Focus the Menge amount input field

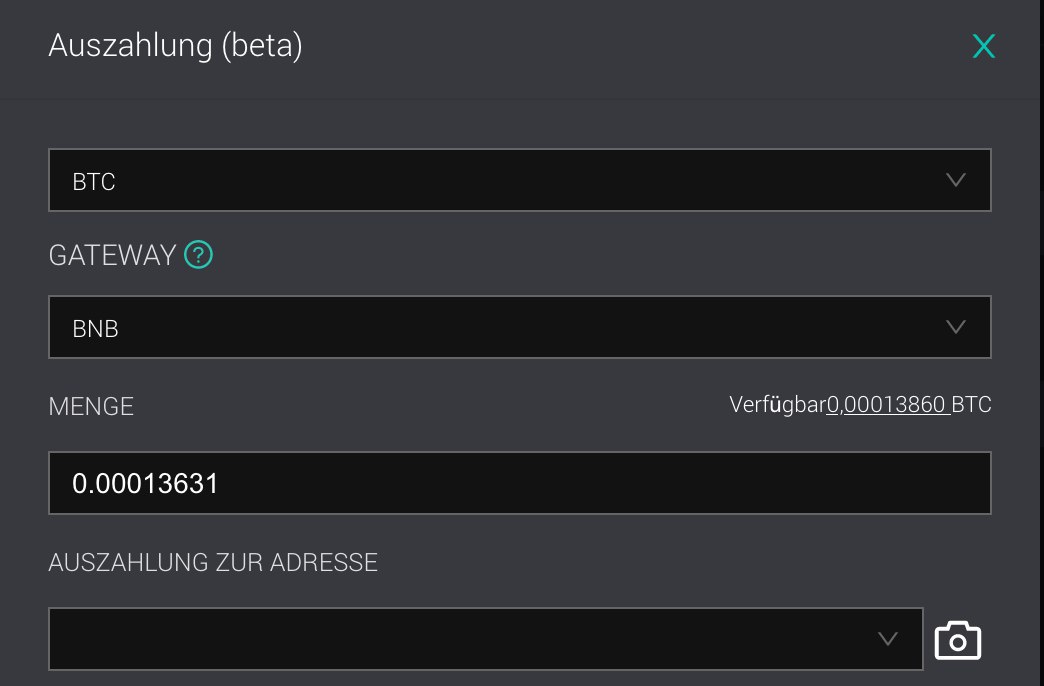pos(520,483)
